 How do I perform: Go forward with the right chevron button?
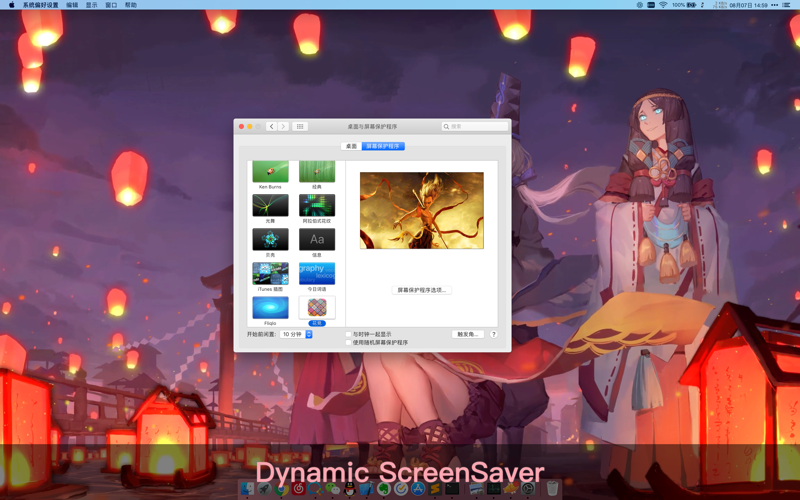pyautogui.click(x=283, y=127)
